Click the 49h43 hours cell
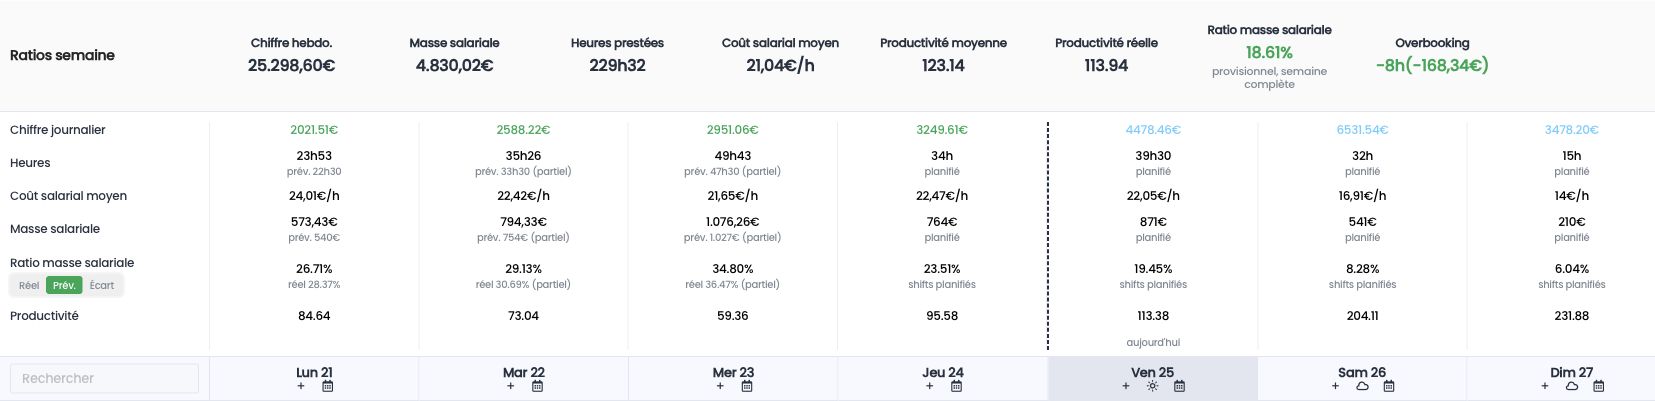The image size is (1655, 401). pyautogui.click(x=733, y=156)
